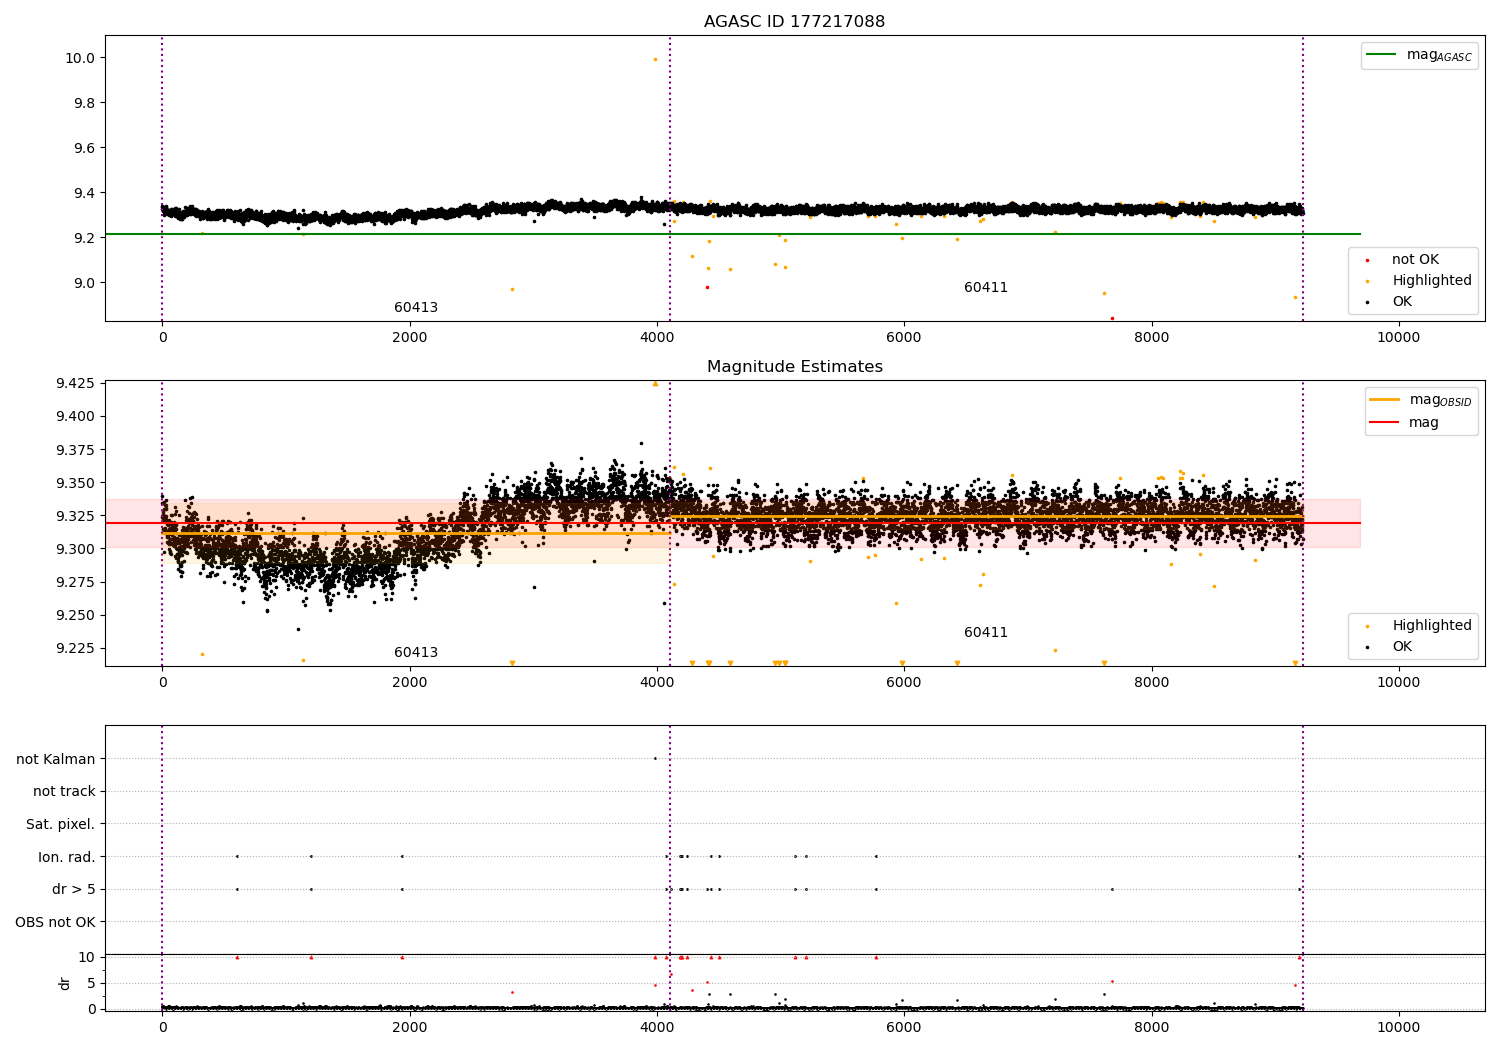
Task: Click x-axis tick '2000' under the top plot
Action: (x=409, y=338)
